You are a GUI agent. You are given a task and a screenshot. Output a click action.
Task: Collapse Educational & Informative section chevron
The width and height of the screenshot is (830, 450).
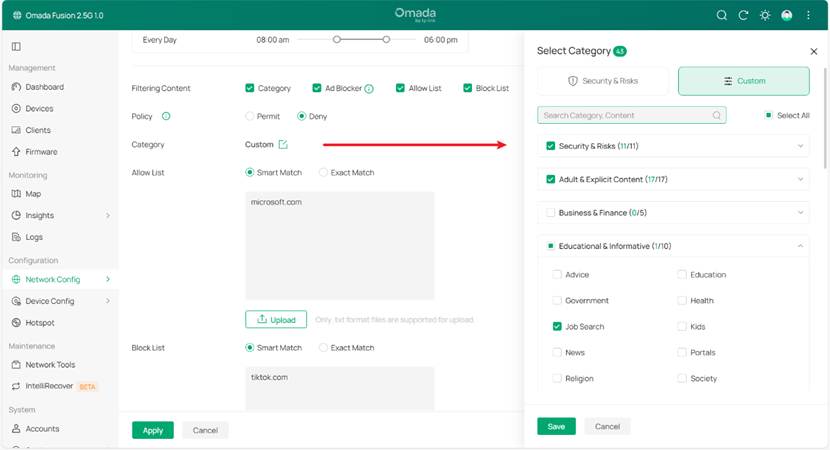click(x=800, y=246)
